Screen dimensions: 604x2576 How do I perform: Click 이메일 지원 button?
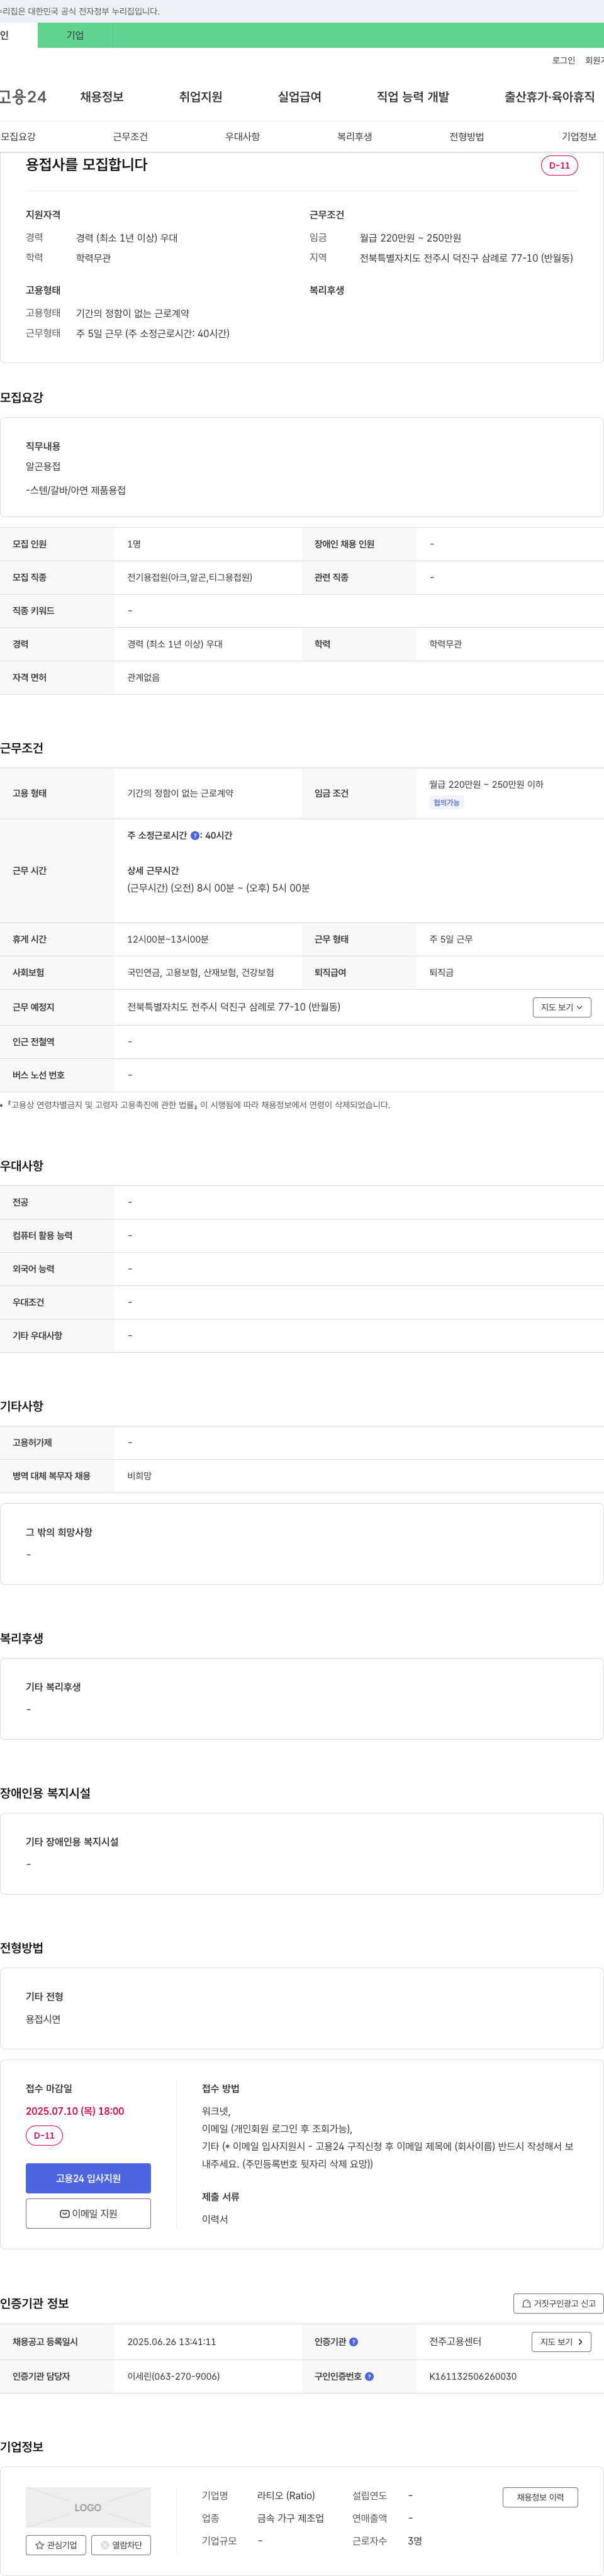88,2213
